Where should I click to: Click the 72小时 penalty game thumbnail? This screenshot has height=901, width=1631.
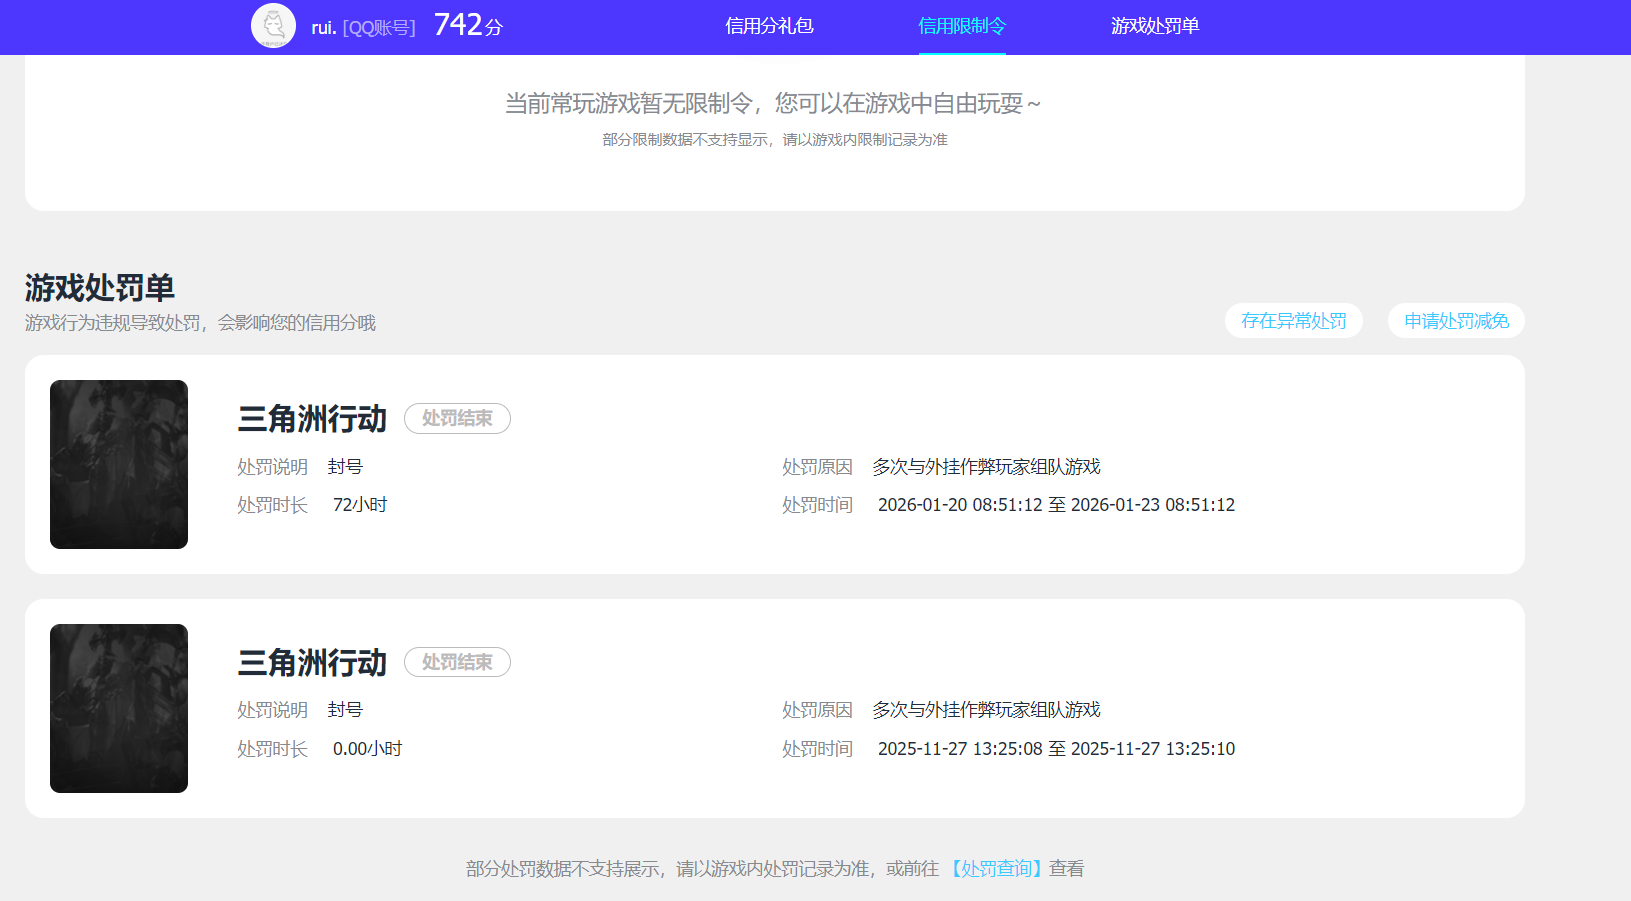[119, 464]
